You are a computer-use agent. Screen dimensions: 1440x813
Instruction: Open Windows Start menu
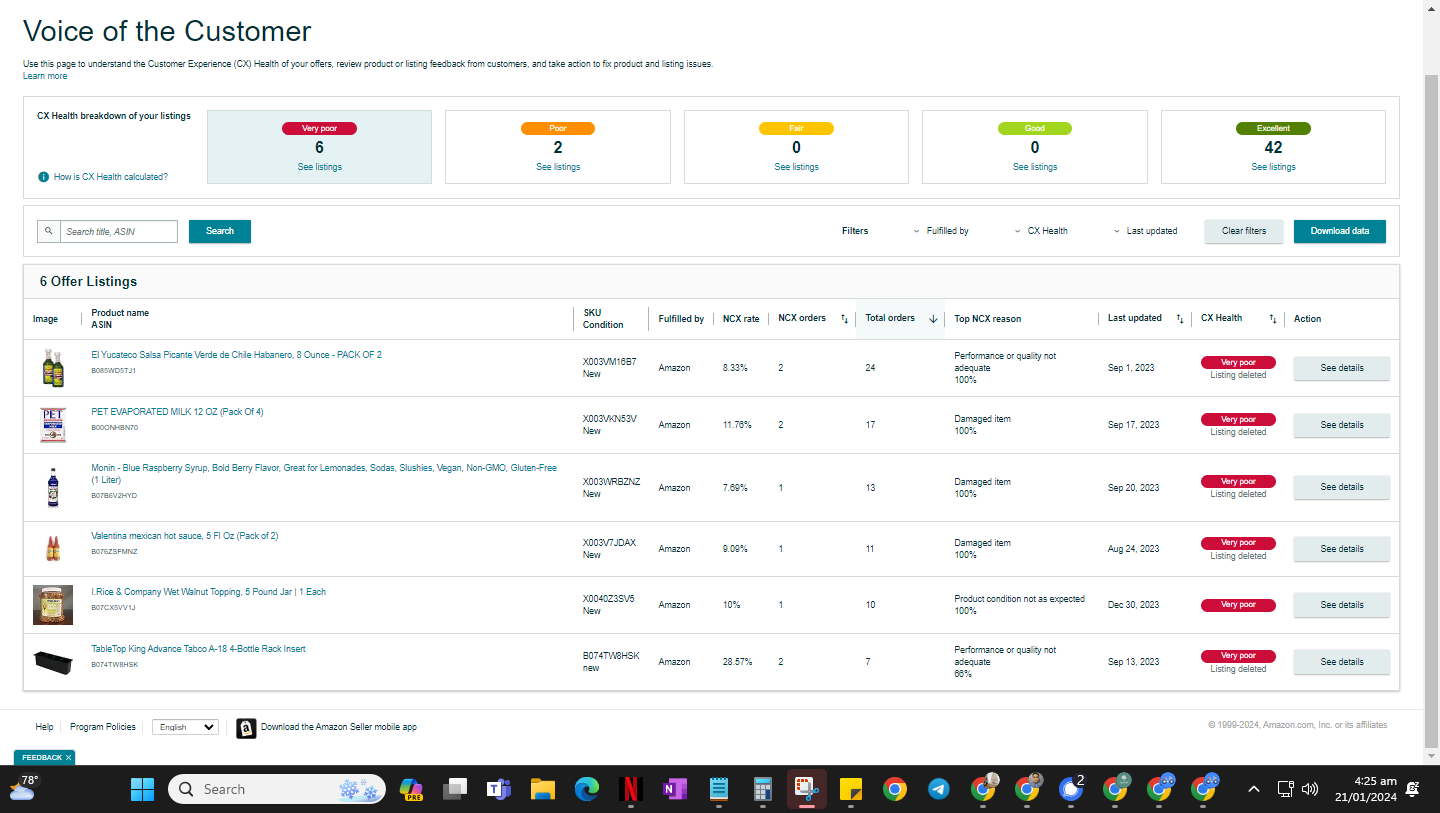point(143,789)
